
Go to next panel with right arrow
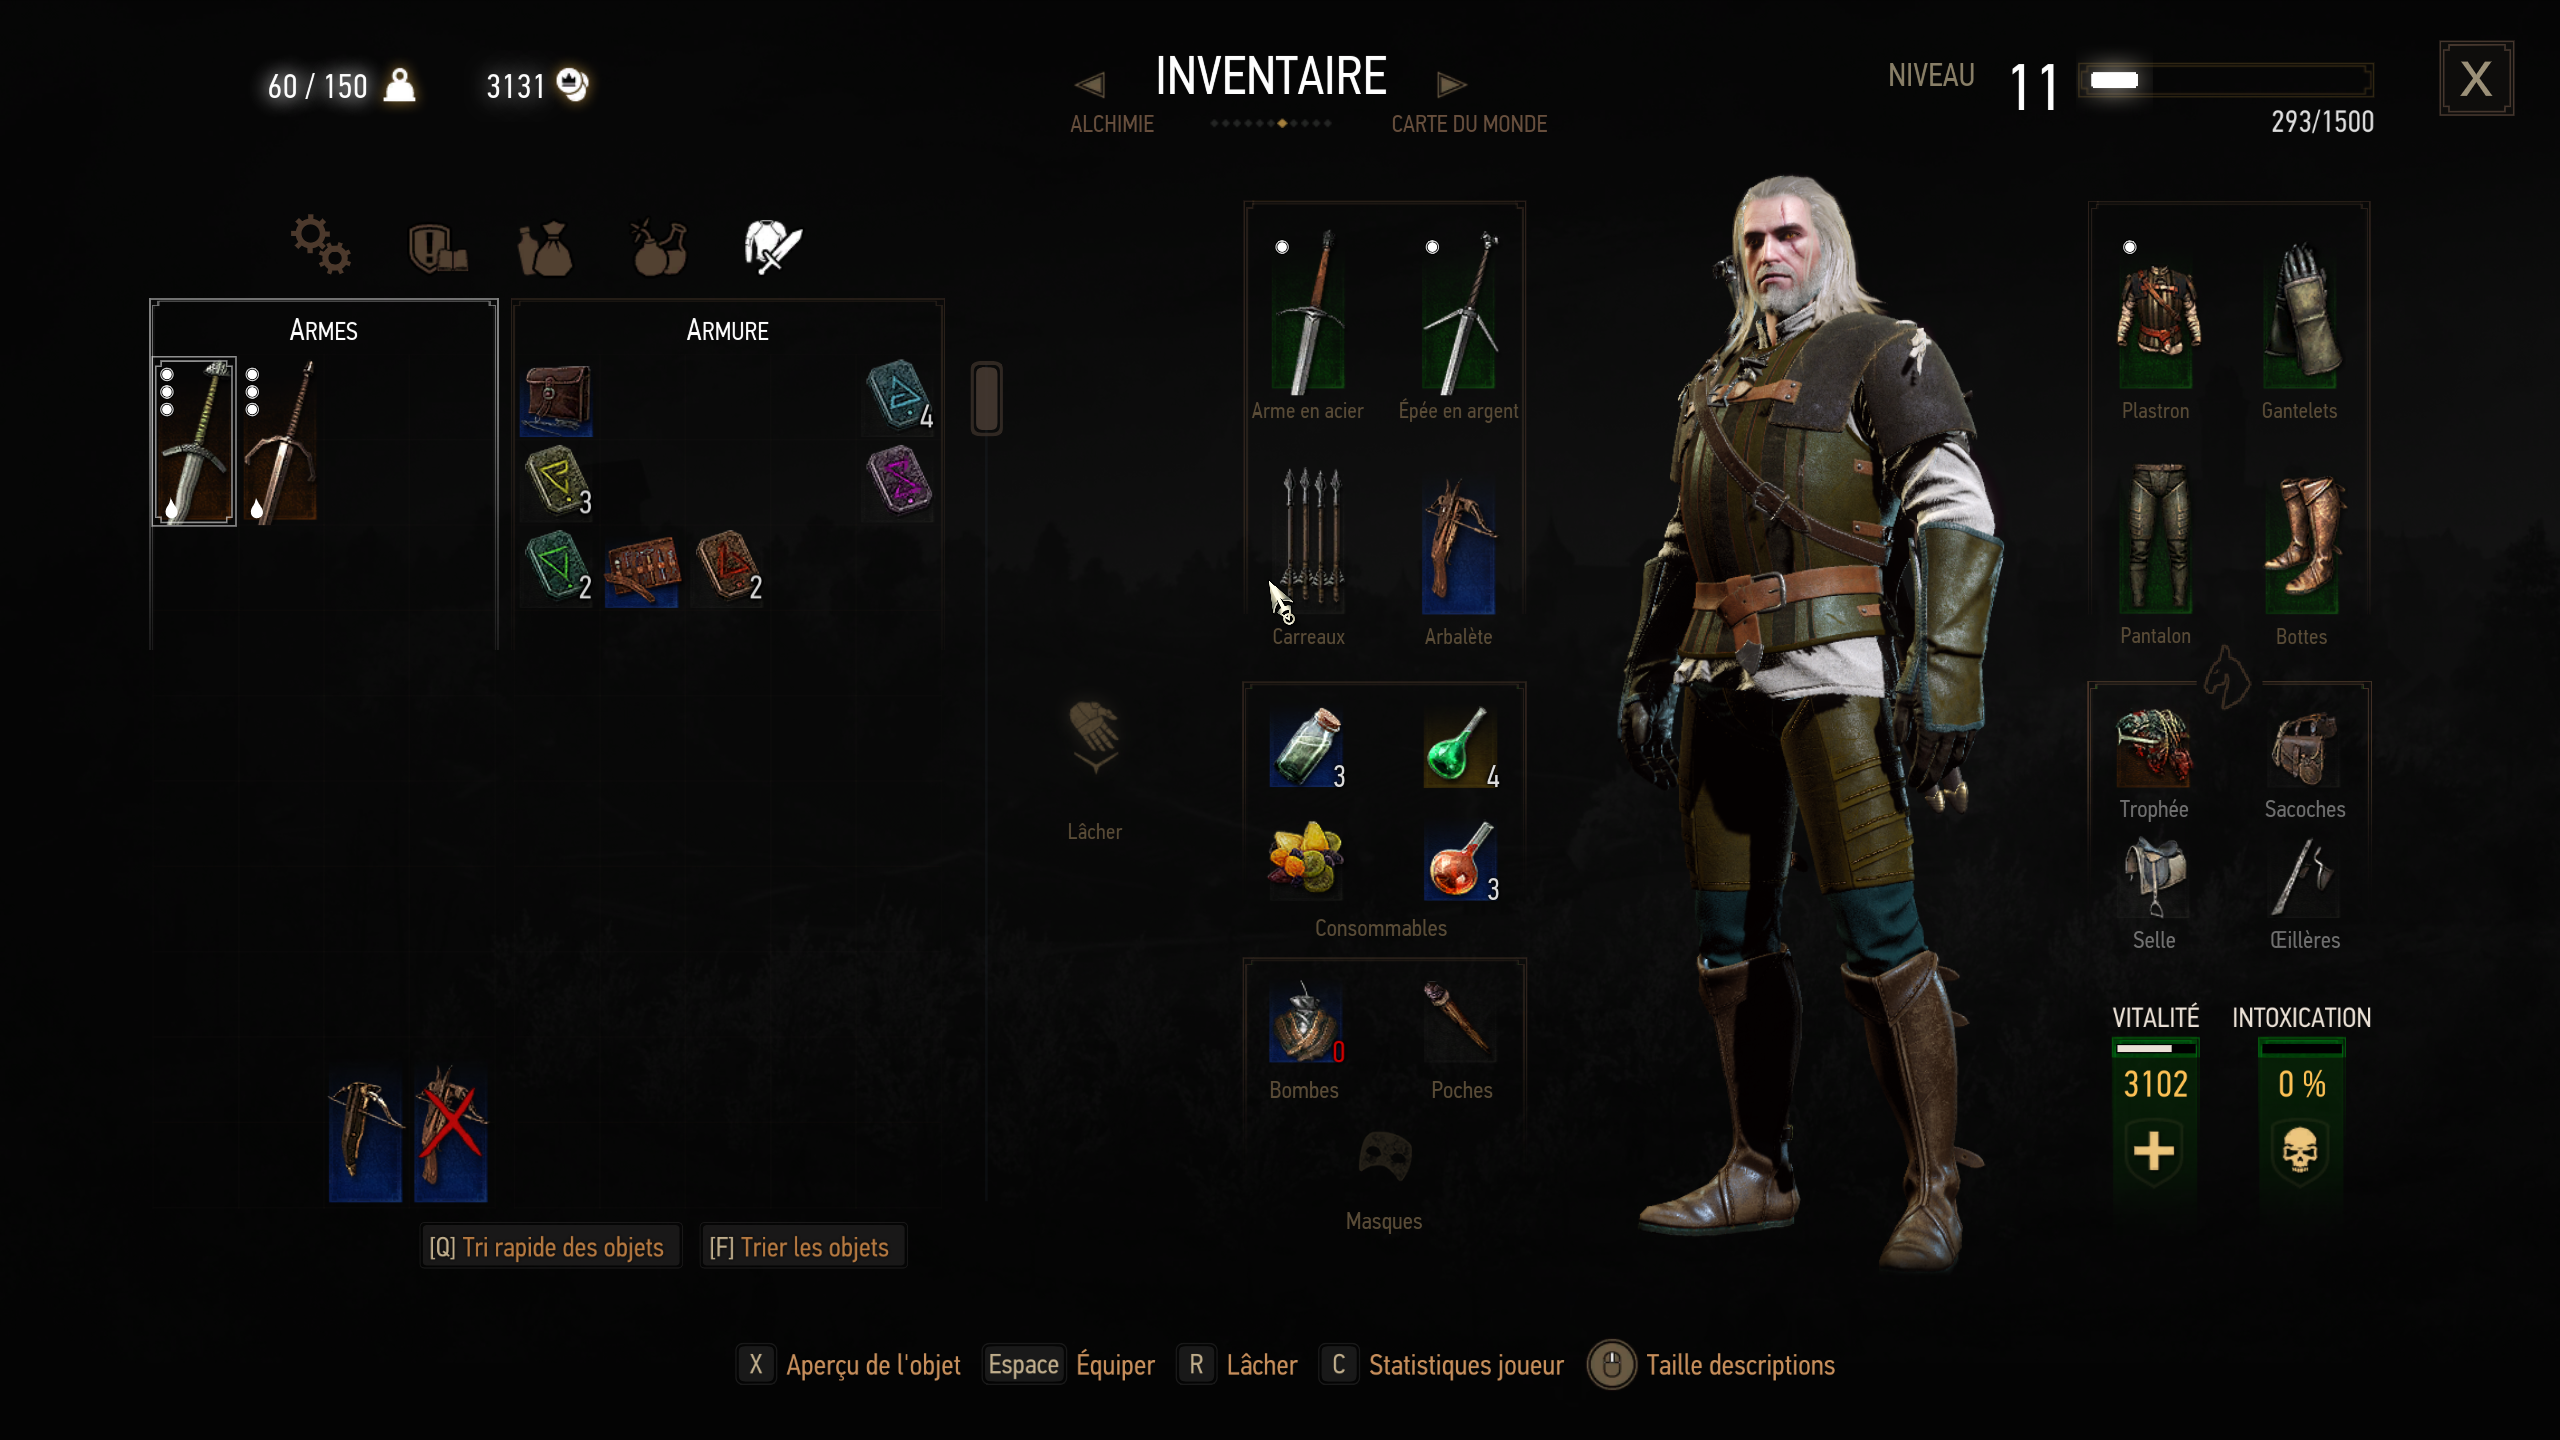(x=1452, y=85)
